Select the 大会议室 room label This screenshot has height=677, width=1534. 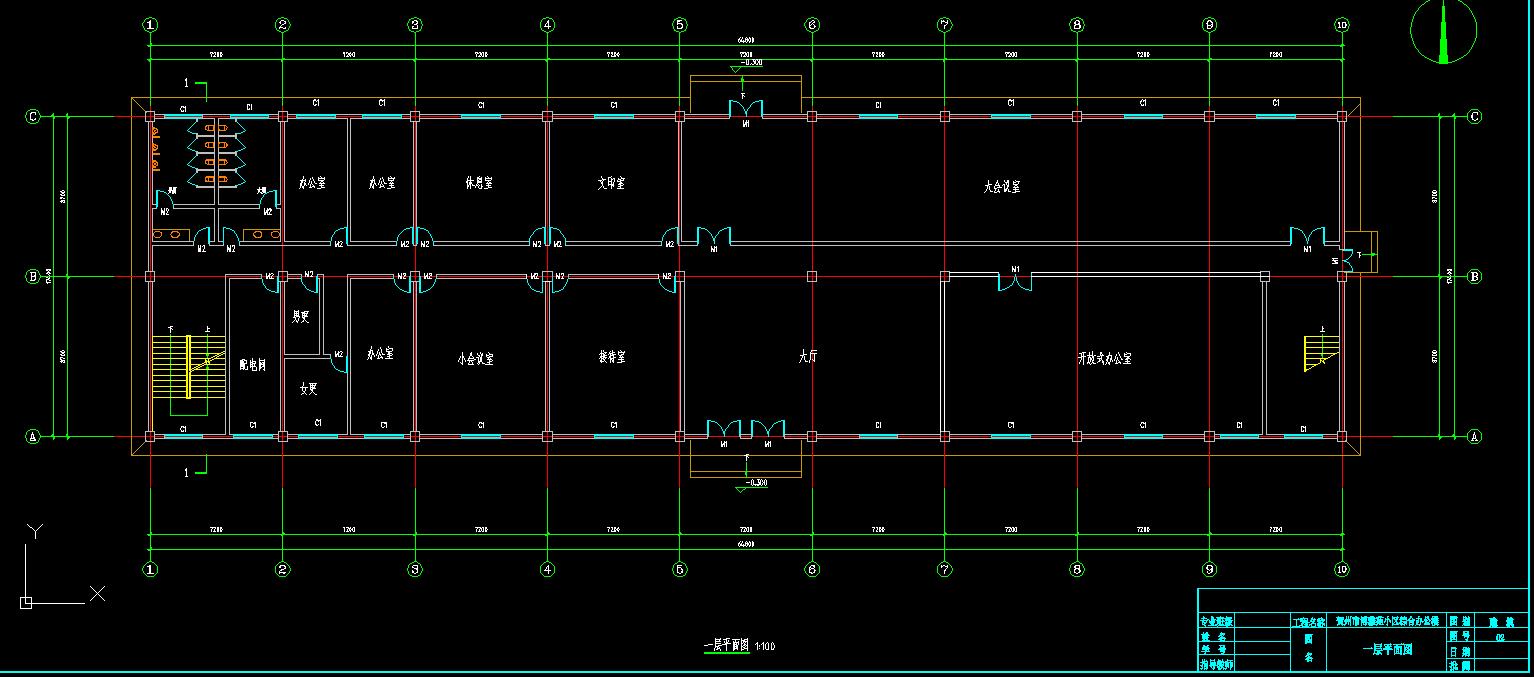click(x=1001, y=187)
